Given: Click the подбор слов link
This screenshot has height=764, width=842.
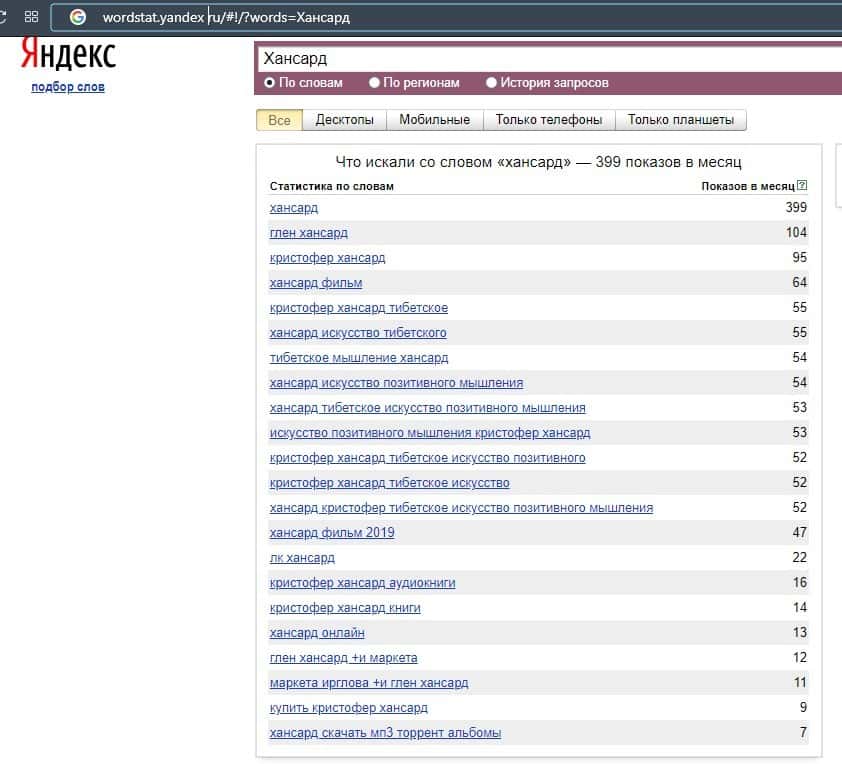Looking at the screenshot, I should tap(68, 87).
